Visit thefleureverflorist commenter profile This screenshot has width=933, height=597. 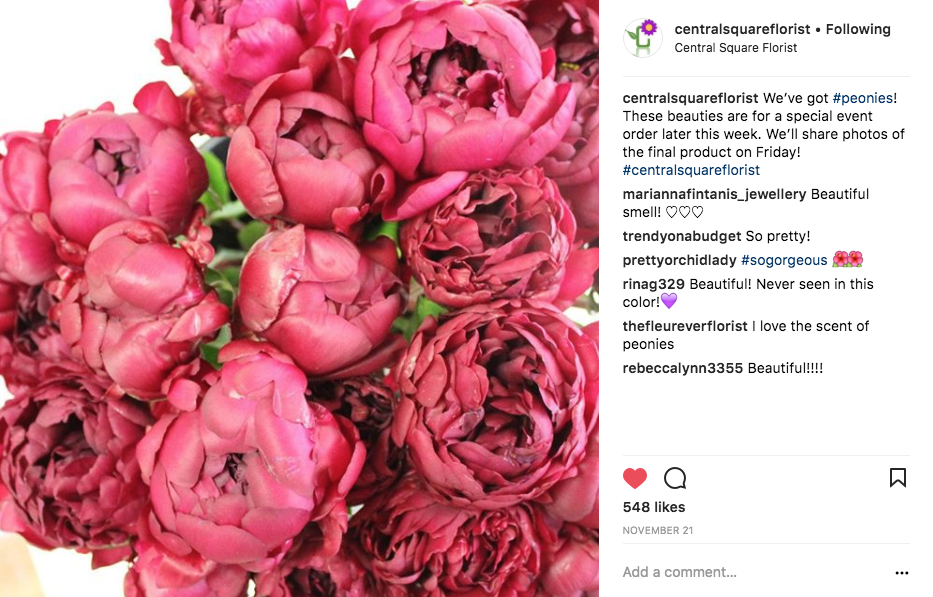(x=685, y=326)
